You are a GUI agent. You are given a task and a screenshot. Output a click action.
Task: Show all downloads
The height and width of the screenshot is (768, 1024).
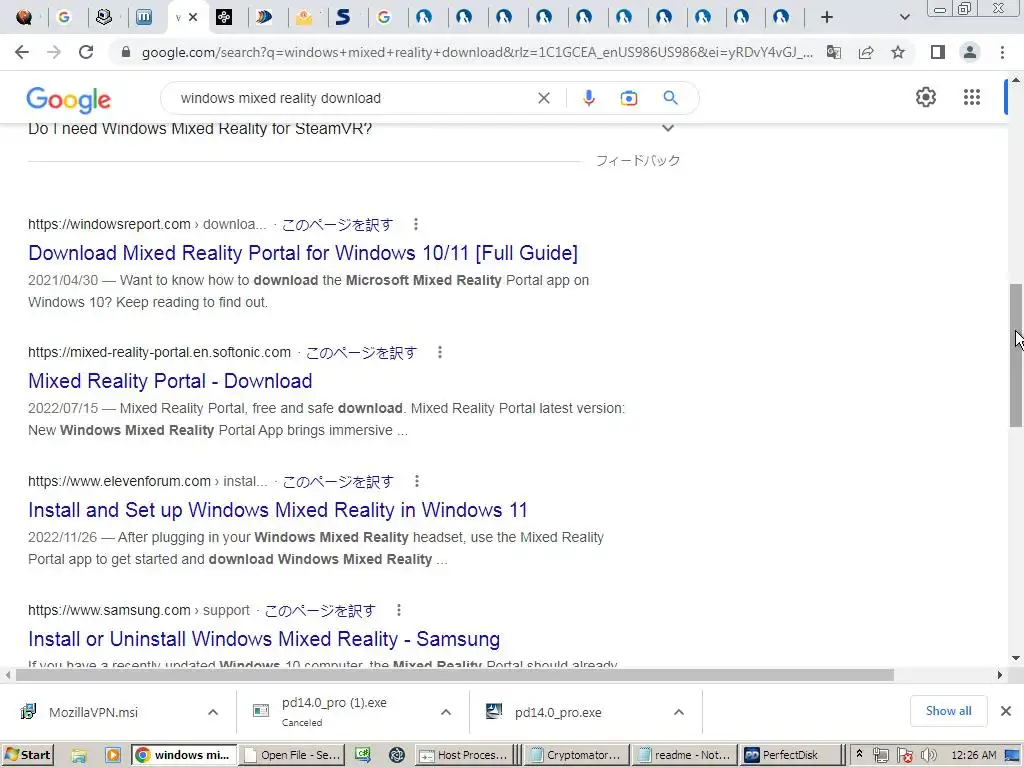[x=948, y=711]
